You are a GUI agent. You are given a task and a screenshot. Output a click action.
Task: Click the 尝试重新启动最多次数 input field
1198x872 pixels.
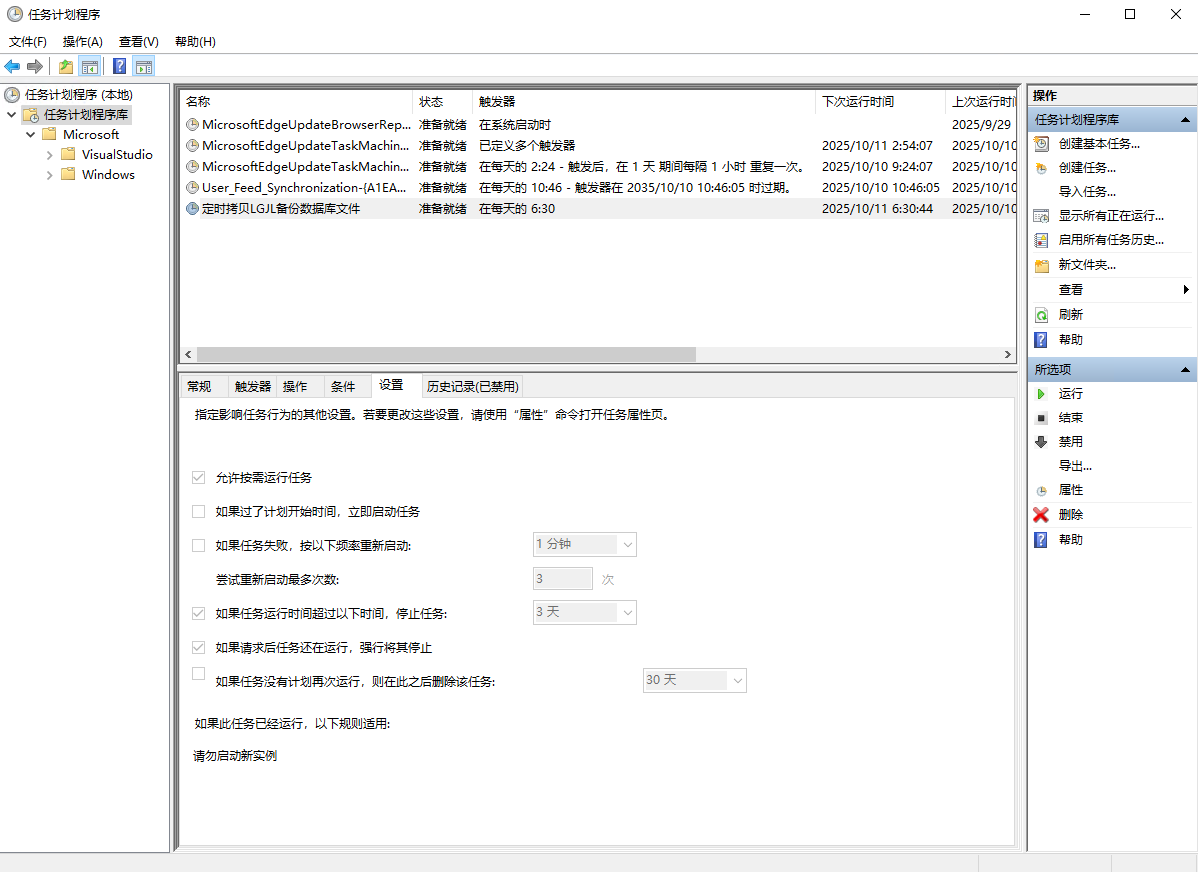(x=562, y=579)
